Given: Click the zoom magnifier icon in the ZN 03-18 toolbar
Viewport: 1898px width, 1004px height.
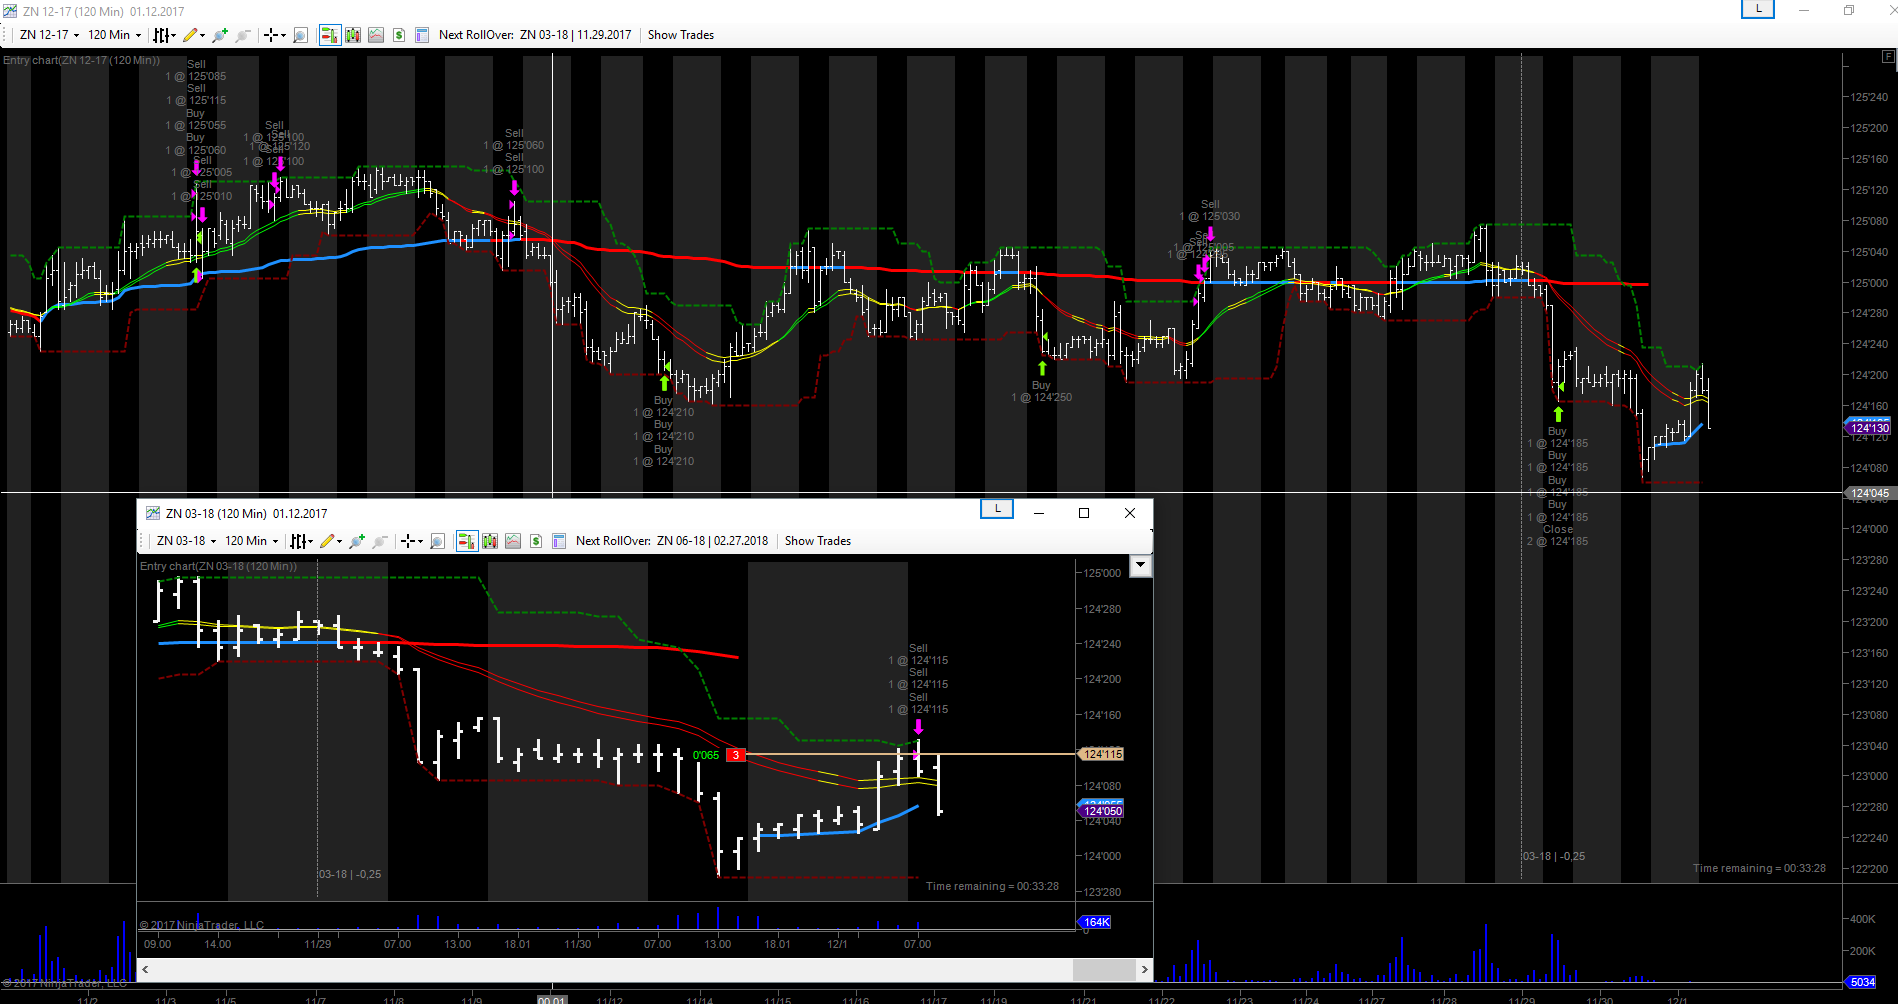Looking at the screenshot, I should point(437,541).
